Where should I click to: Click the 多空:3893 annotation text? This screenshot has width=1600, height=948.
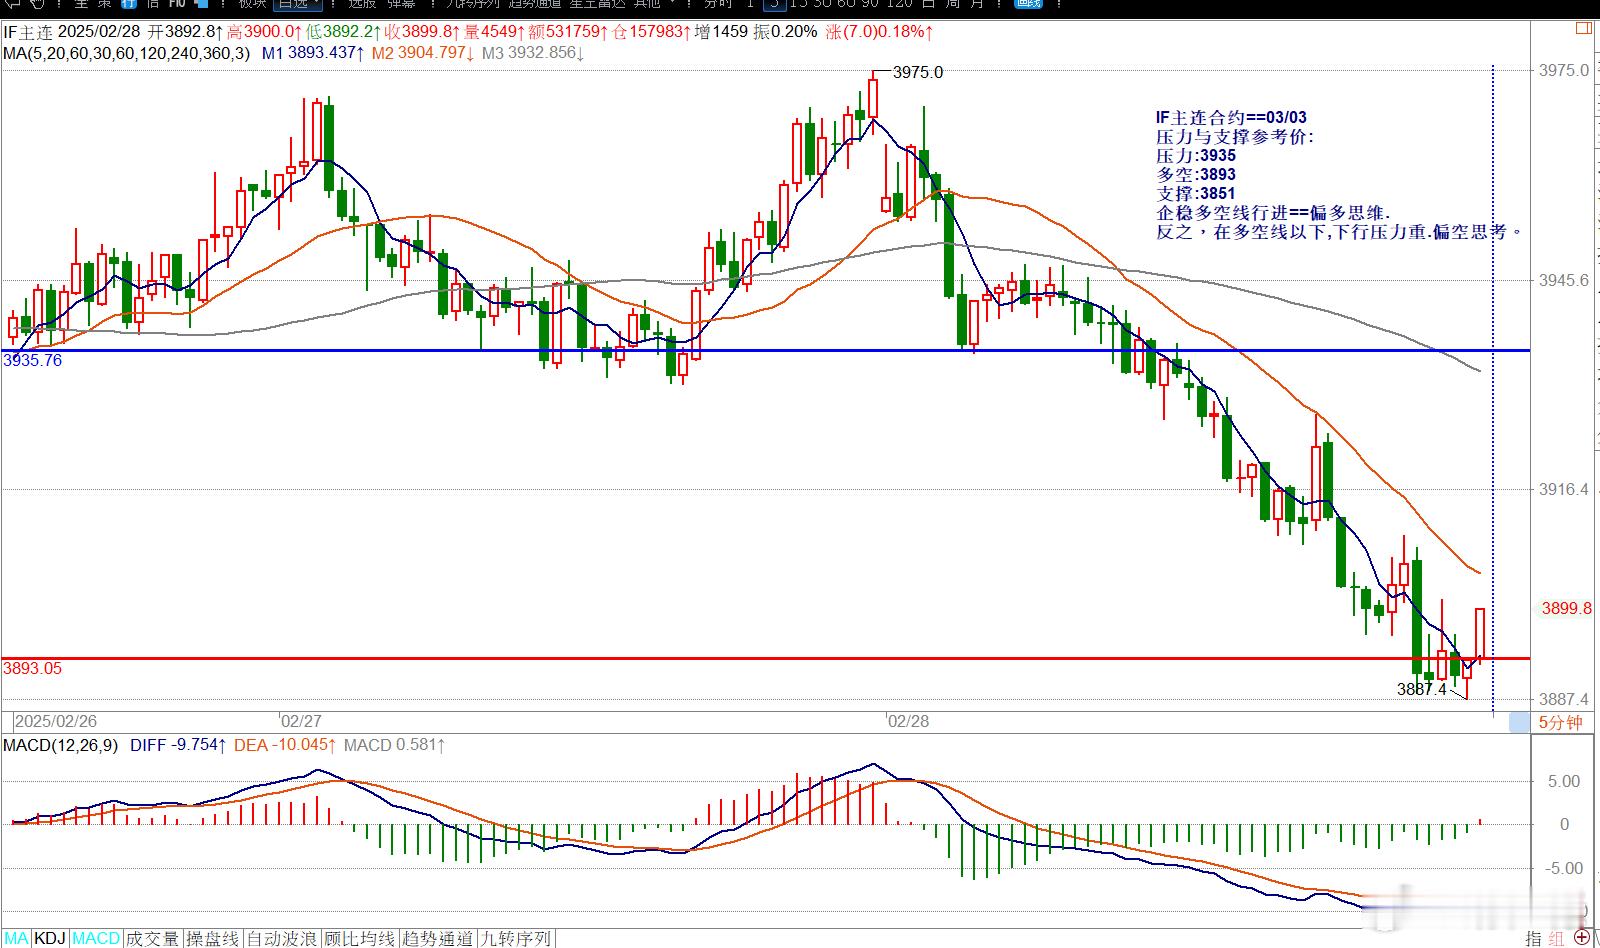(x=1196, y=175)
